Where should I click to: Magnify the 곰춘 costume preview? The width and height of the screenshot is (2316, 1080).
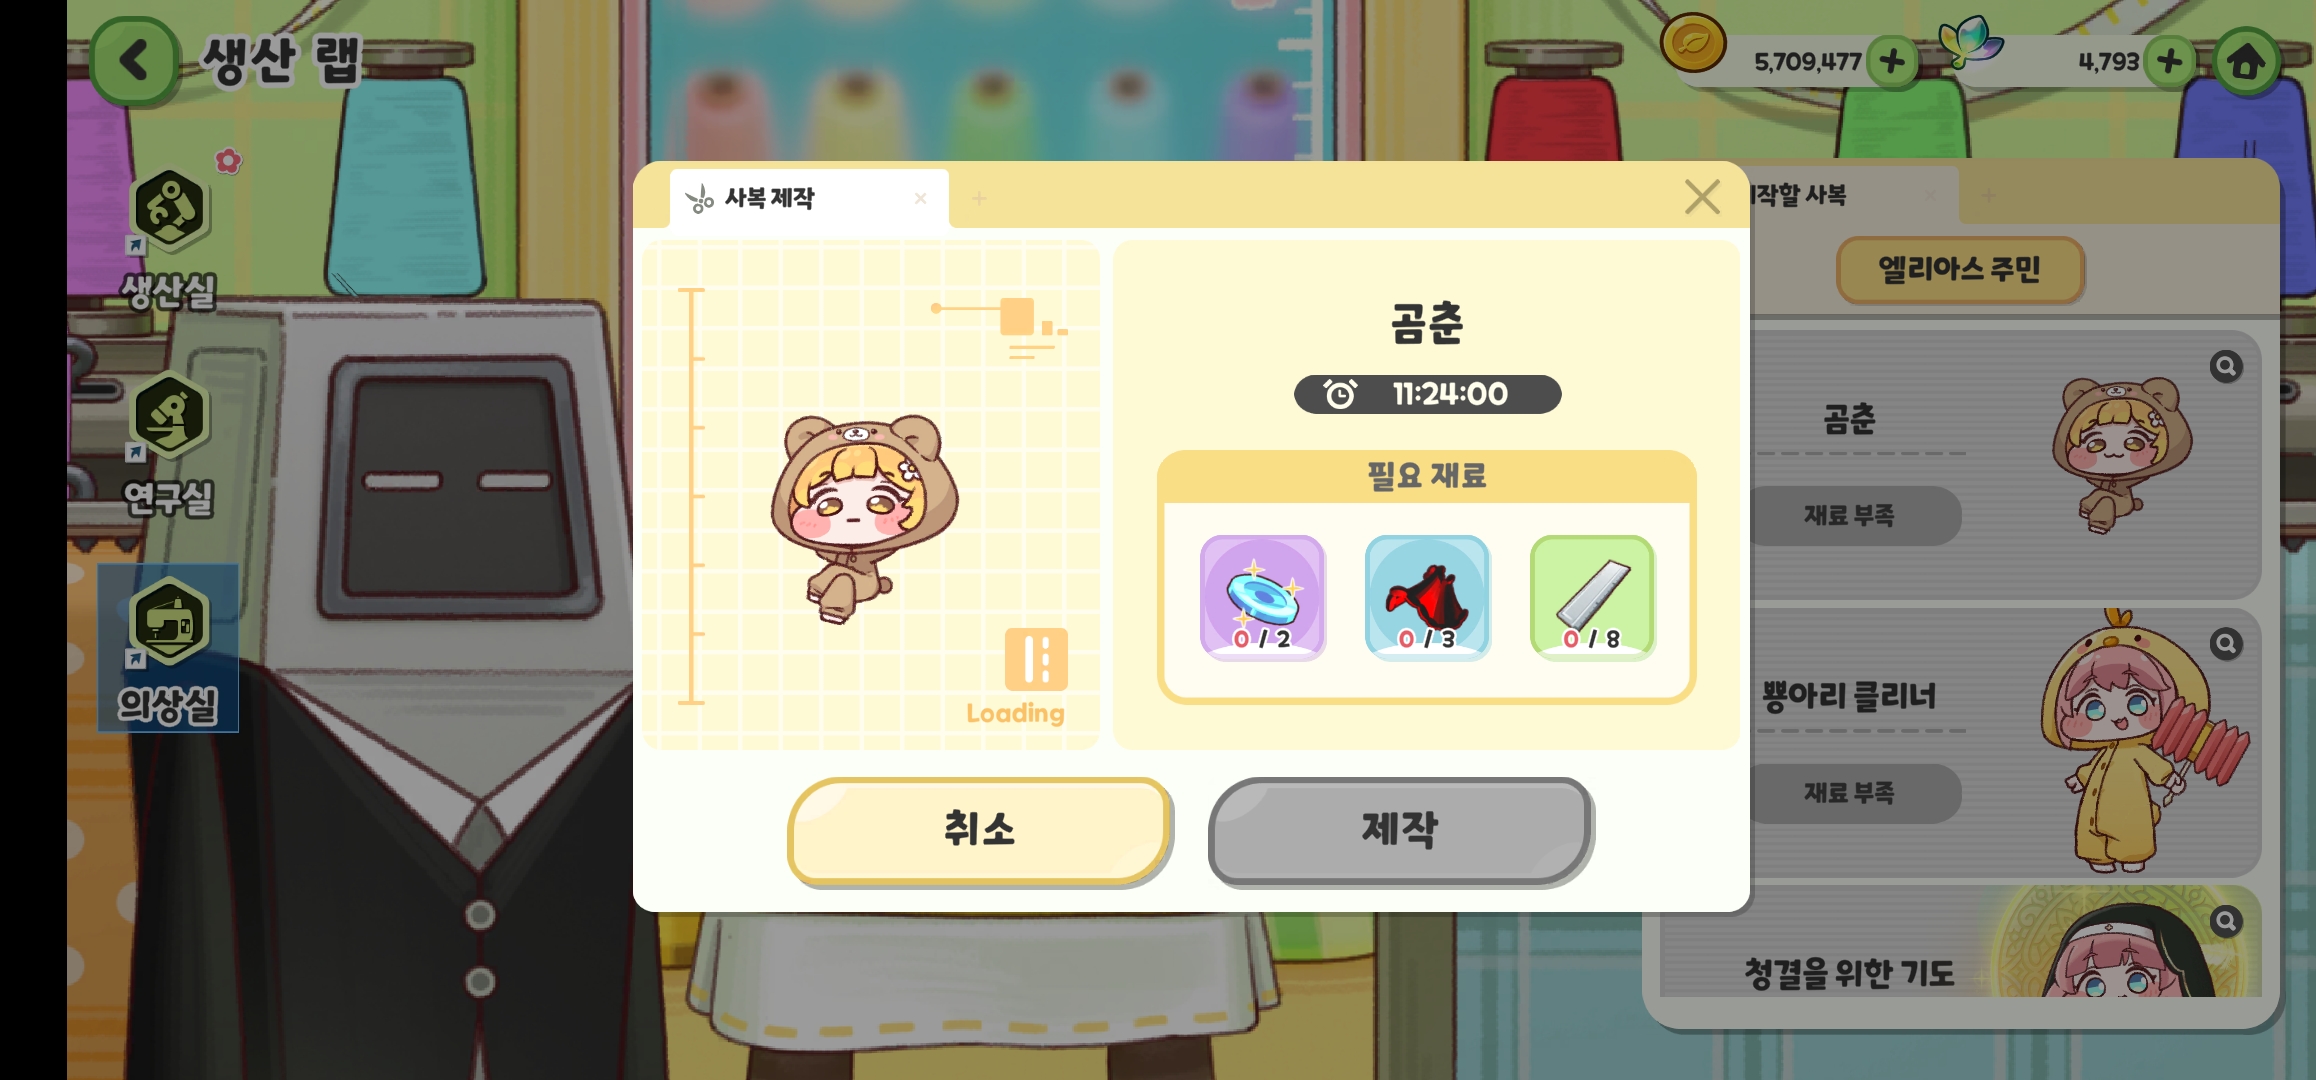2225,367
